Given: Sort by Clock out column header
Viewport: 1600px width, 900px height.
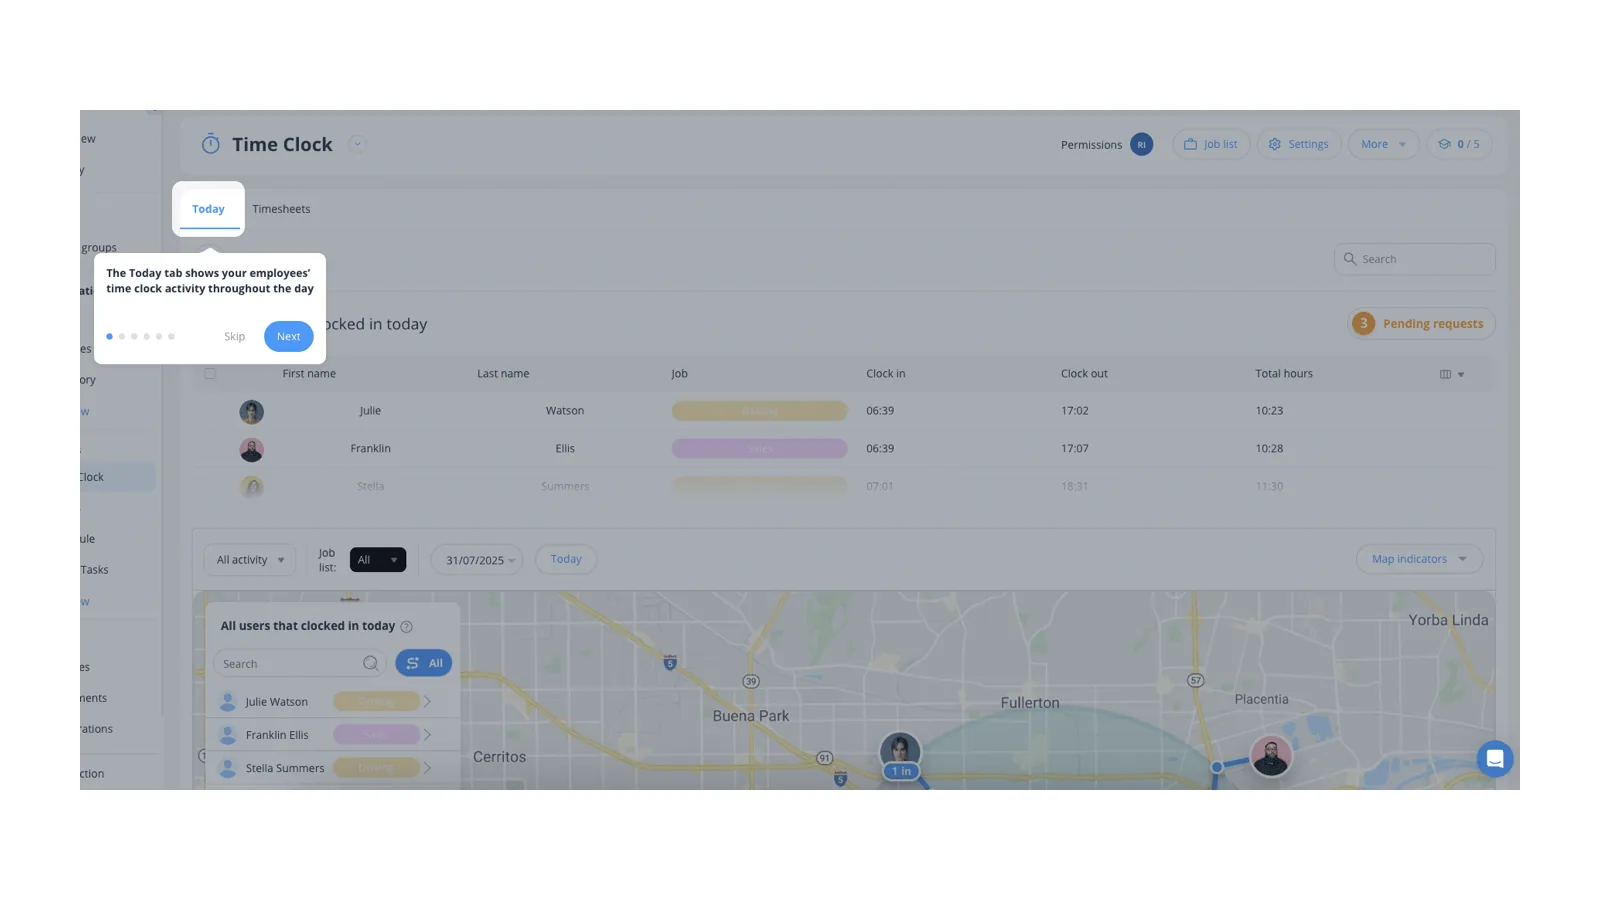Looking at the screenshot, I should [1084, 373].
